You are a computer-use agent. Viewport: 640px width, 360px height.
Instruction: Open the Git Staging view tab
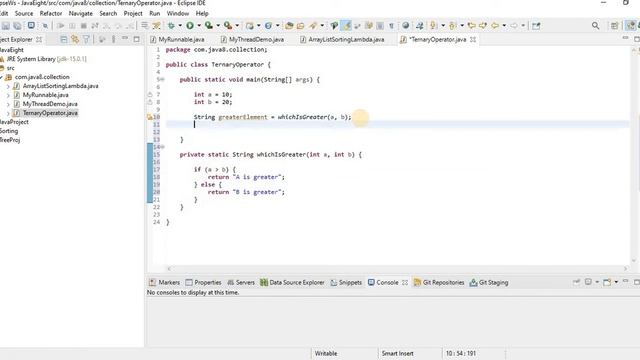pyautogui.click(x=489, y=282)
